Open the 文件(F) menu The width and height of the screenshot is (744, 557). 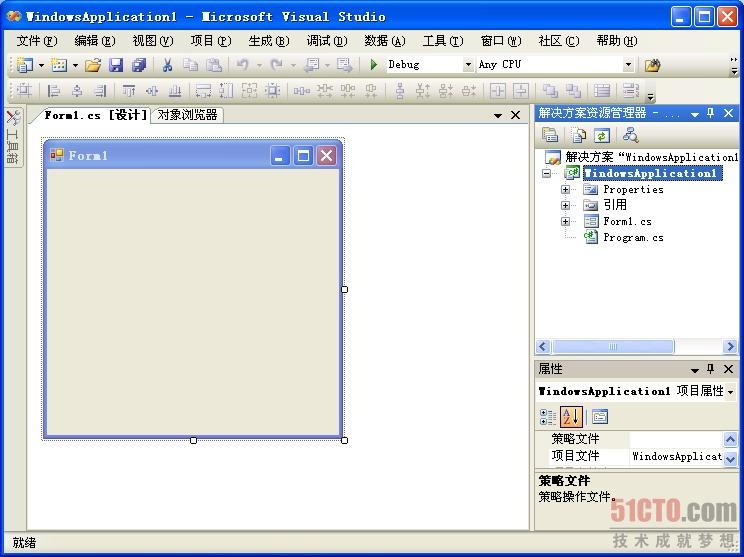click(x=37, y=41)
